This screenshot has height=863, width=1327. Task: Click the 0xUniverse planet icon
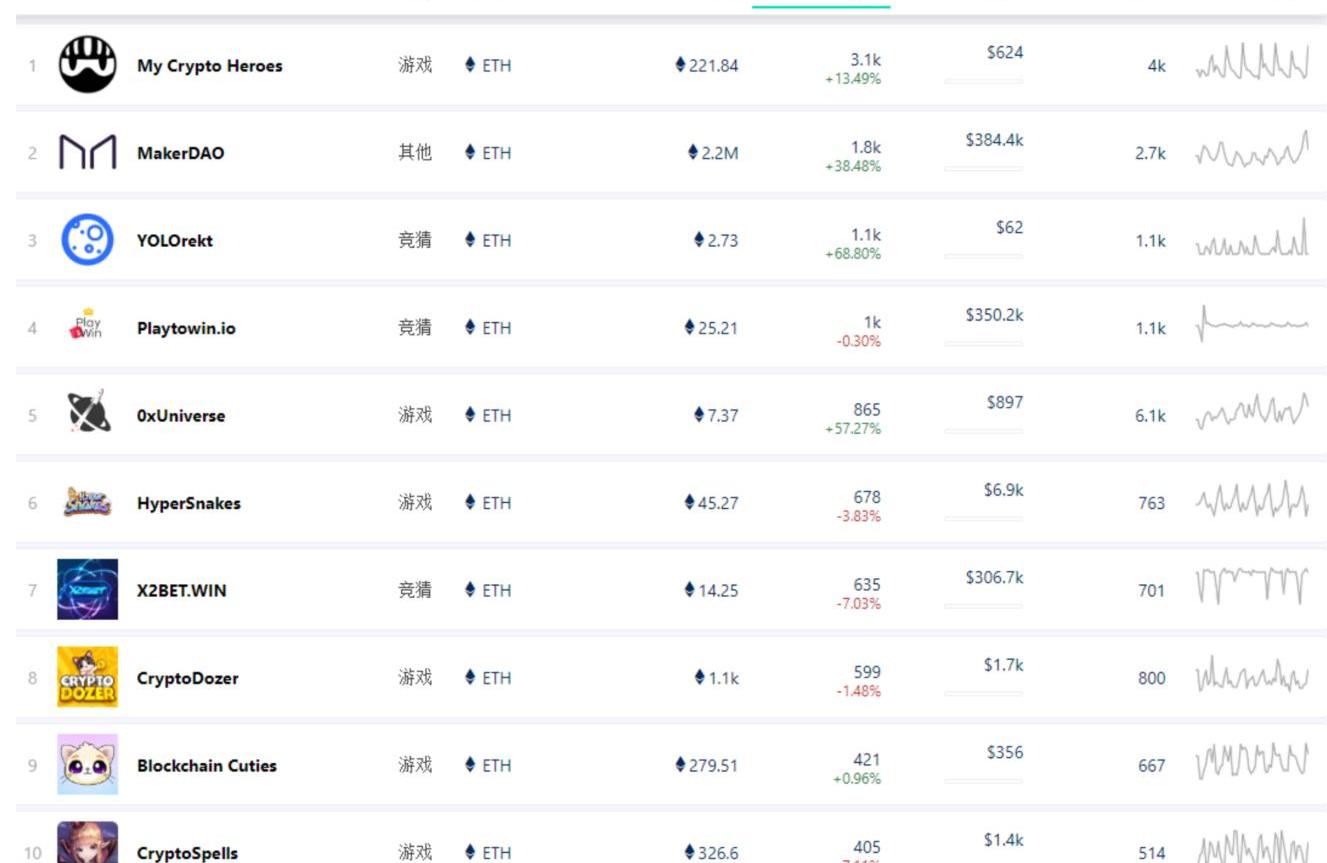click(x=87, y=414)
